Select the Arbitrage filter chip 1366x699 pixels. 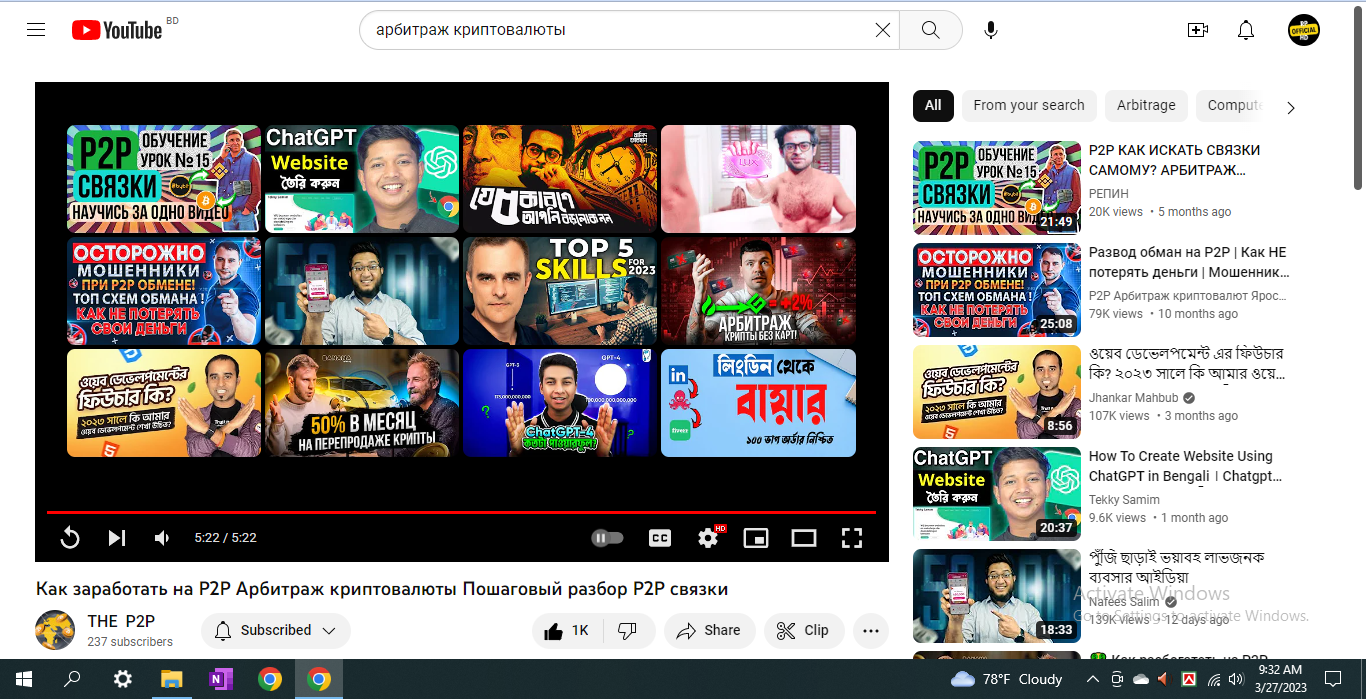1146,105
